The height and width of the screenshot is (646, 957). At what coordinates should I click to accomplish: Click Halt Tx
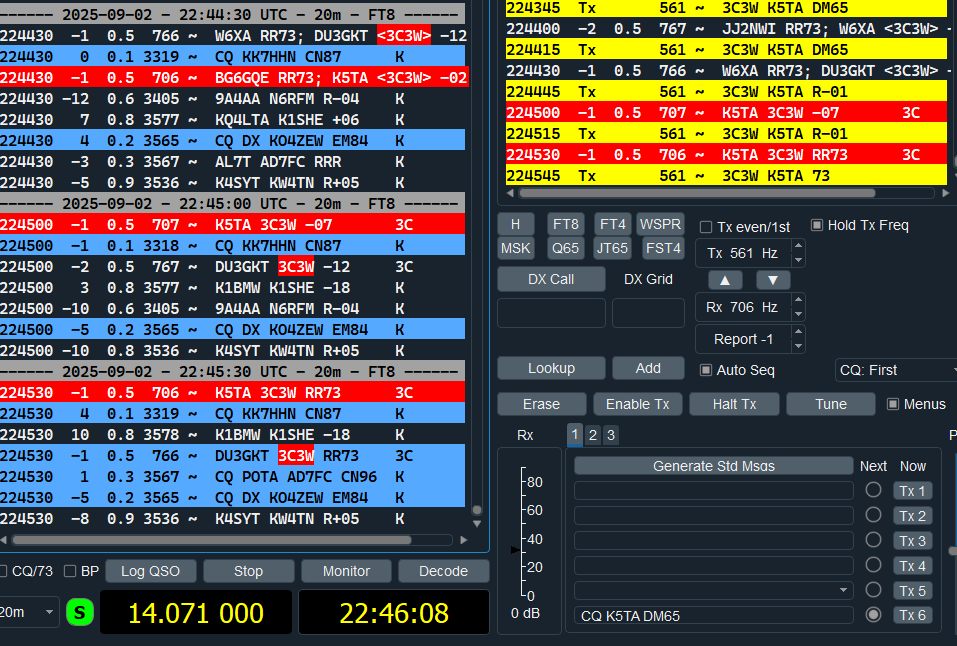(734, 404)
